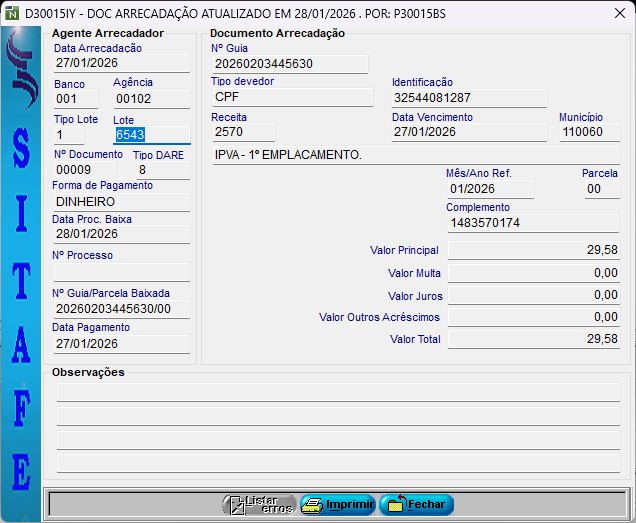Select the Forma de Pagamento field DINHEIRO
The width and height of the screenshot is (636, 523).
pyautogui.click(x=120, y=202)
